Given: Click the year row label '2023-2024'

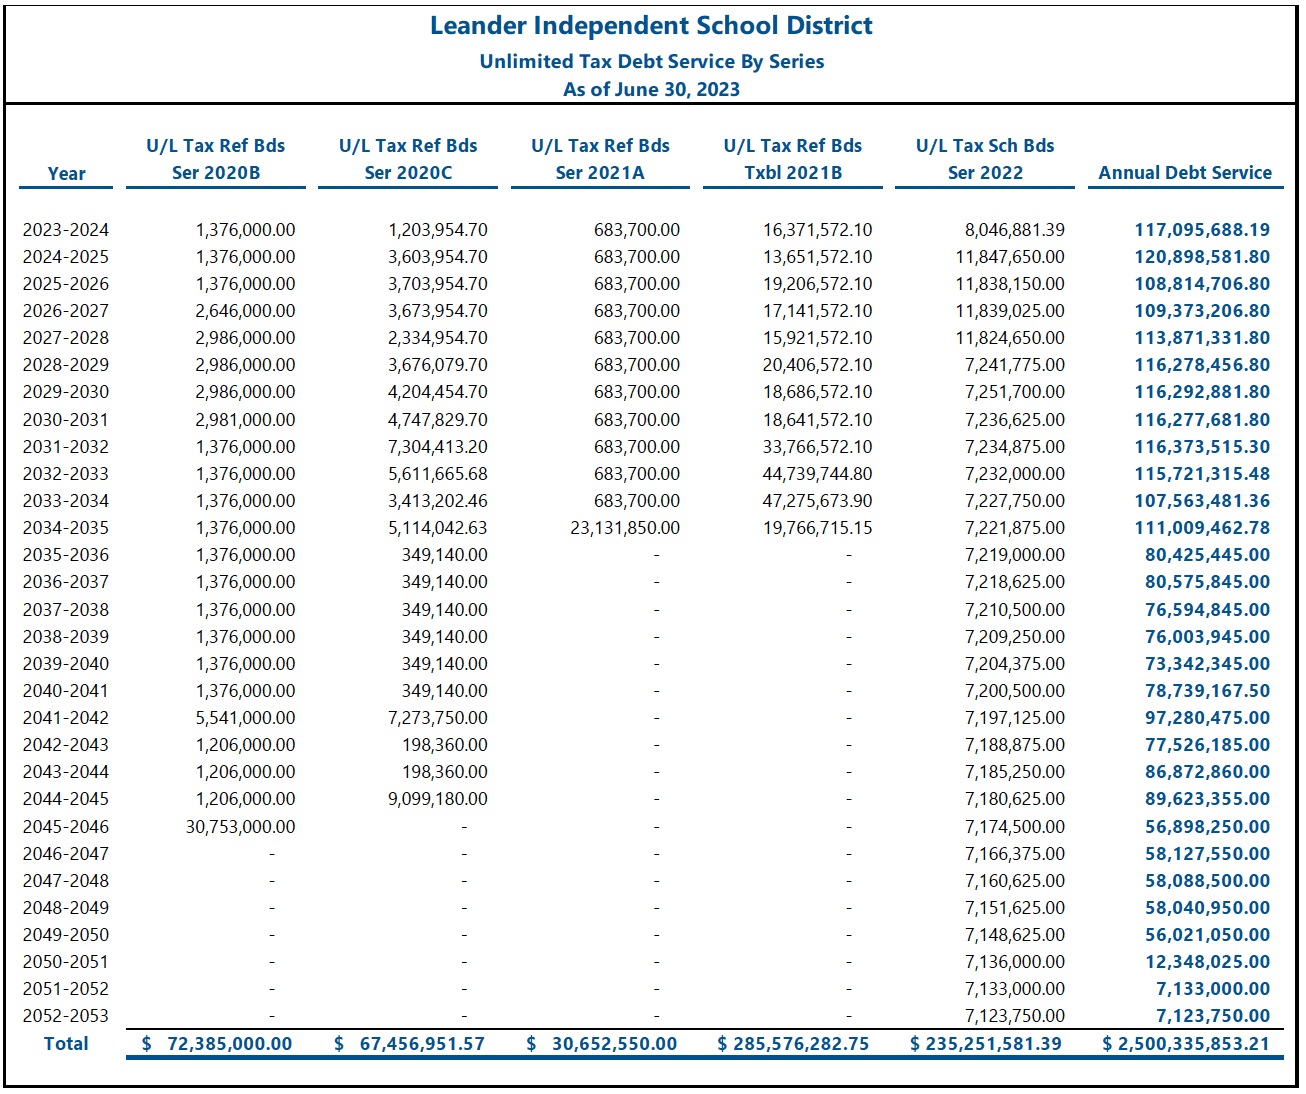Looking at the screenshot, I should (66, 230).
